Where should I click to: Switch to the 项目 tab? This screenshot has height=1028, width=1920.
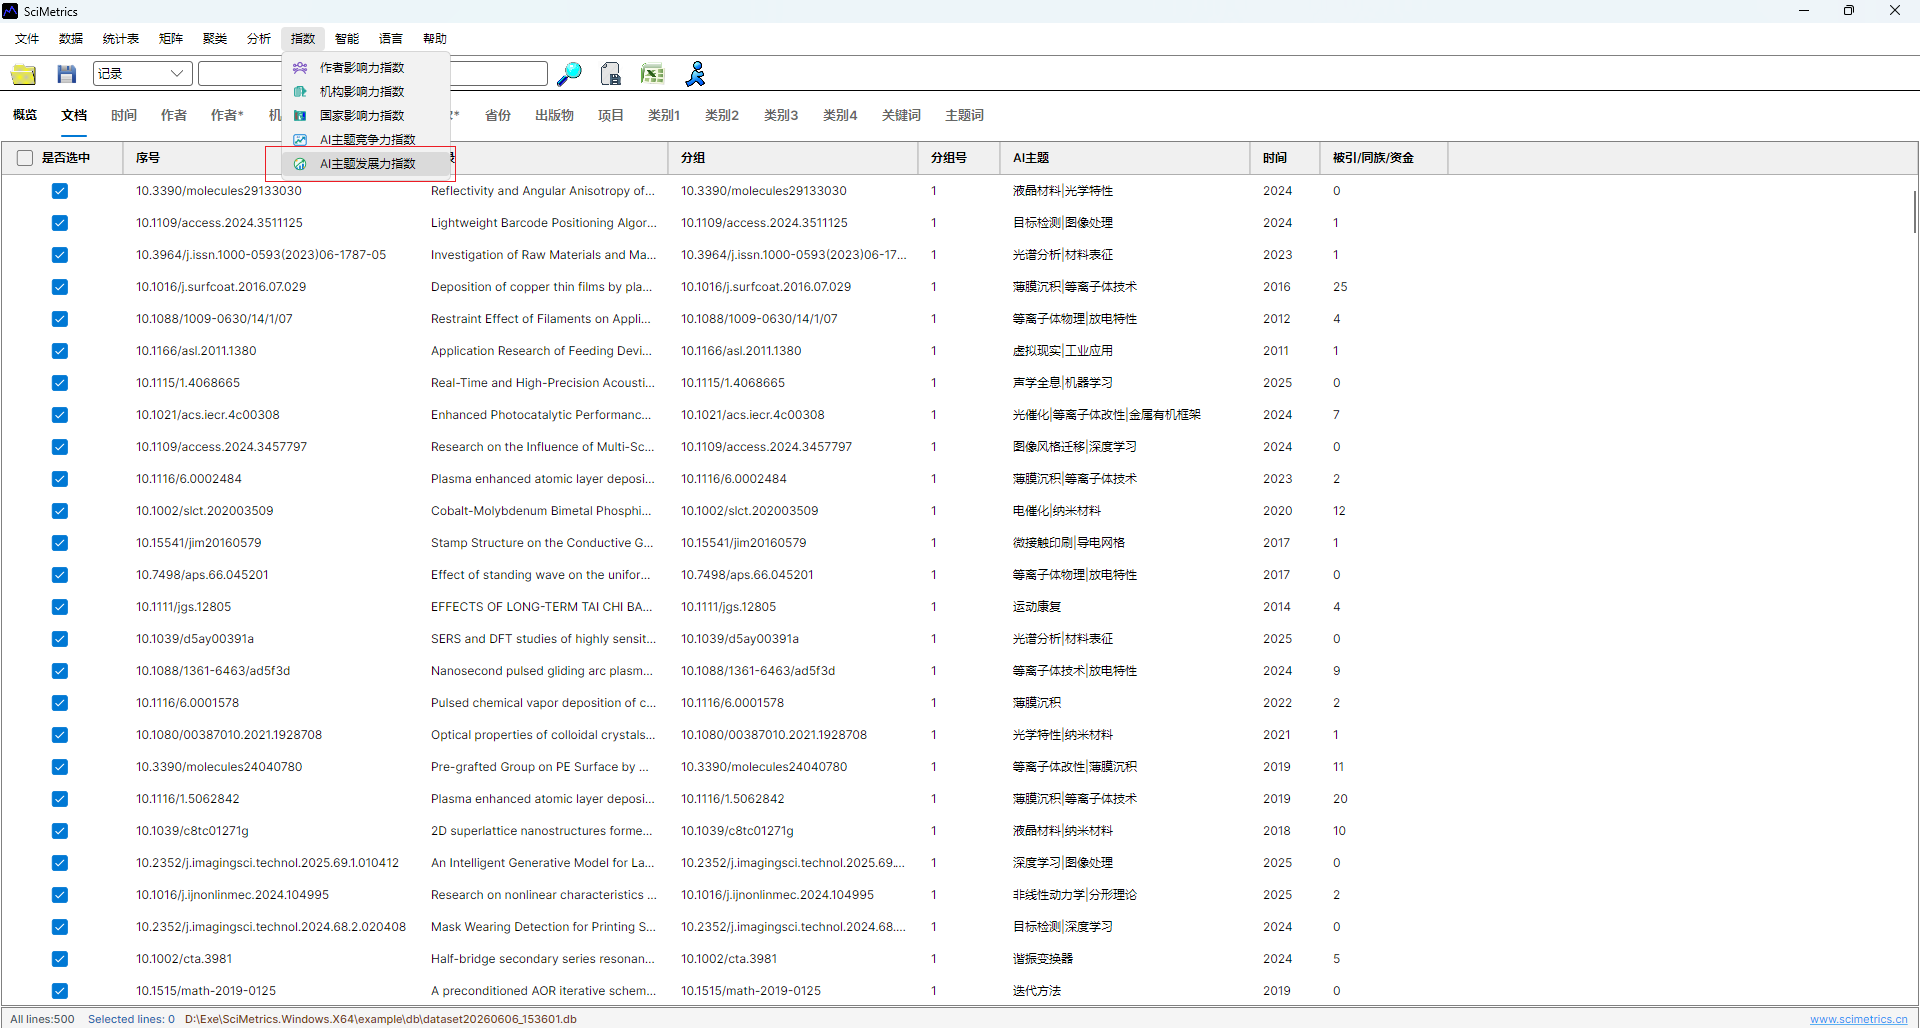[611, 116]
